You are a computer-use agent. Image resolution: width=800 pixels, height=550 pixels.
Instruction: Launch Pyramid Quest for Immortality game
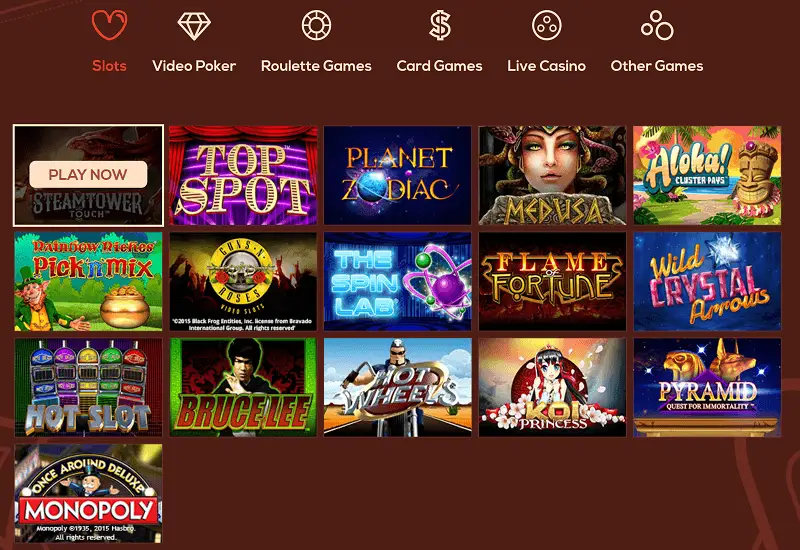(707, 387)
